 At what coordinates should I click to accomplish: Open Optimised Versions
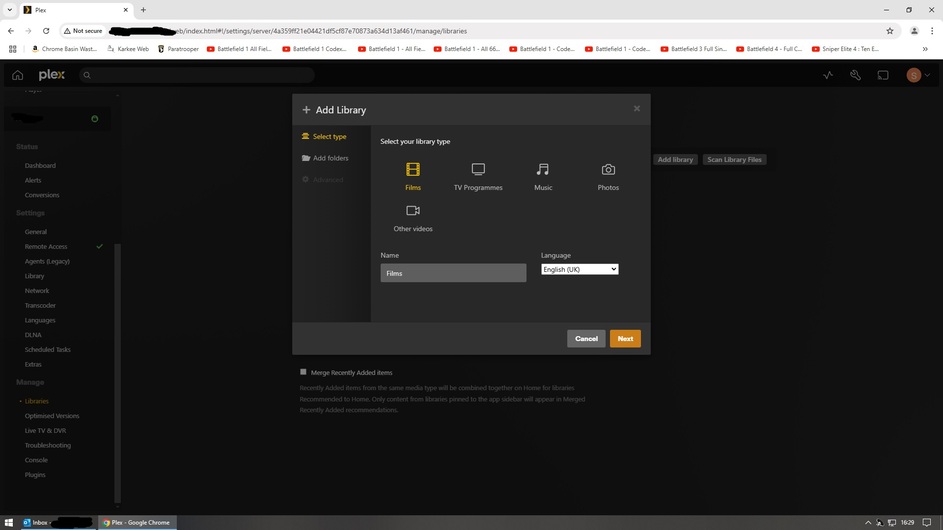pos(52,416)
